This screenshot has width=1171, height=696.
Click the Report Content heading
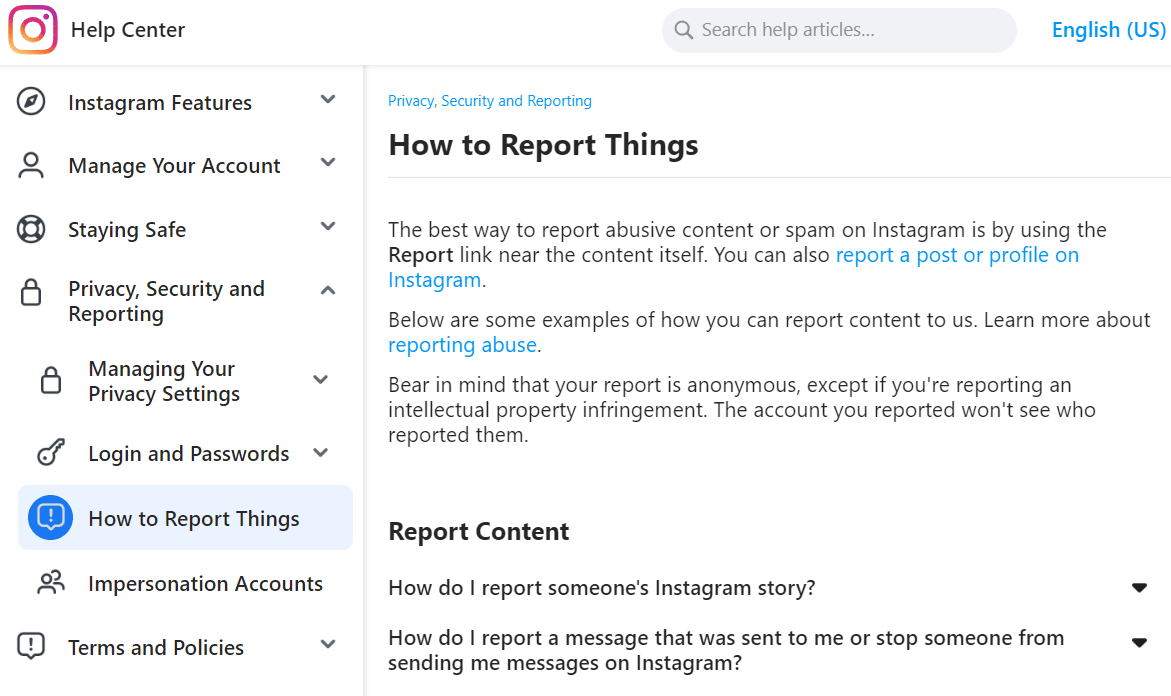[x=479, y=531]
